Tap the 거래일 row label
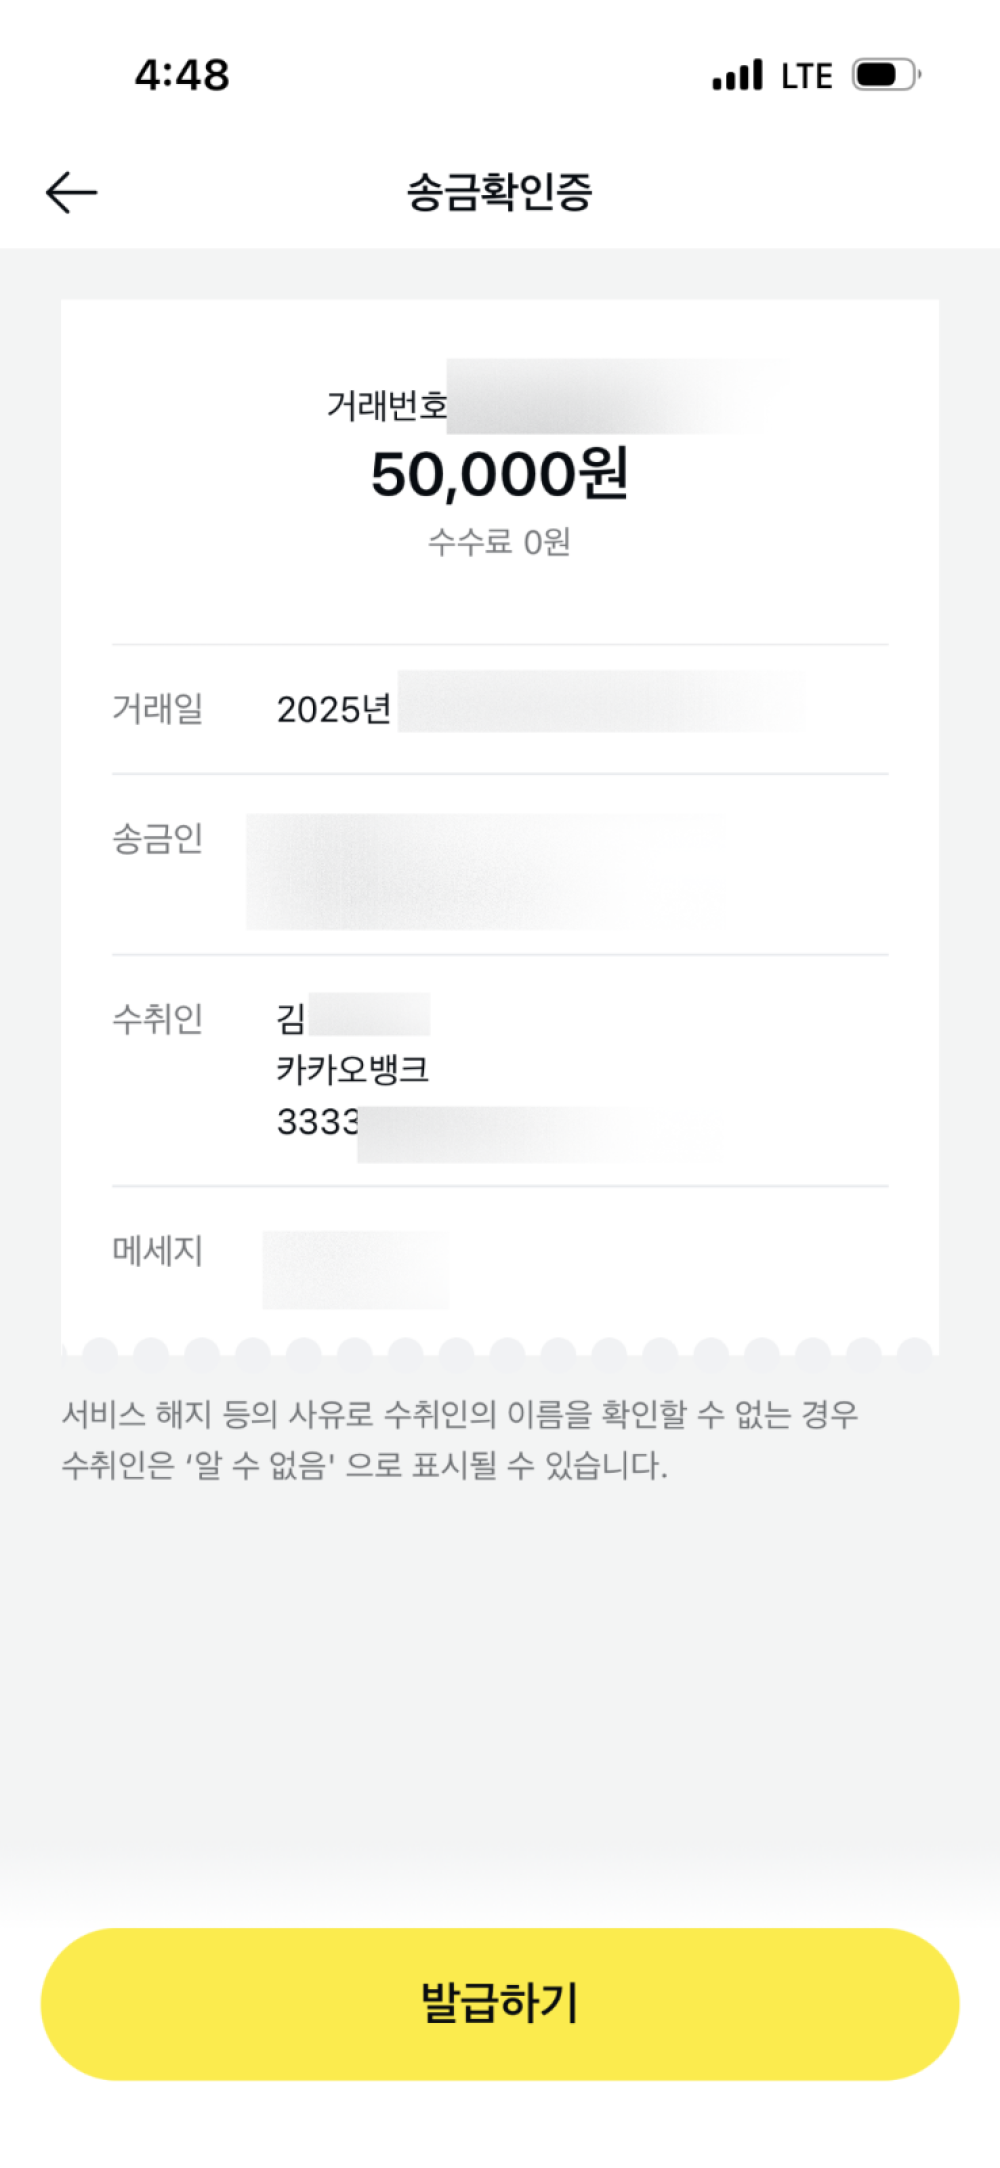The width and height of the screenshot is (1000, 2168). (157, 709)
